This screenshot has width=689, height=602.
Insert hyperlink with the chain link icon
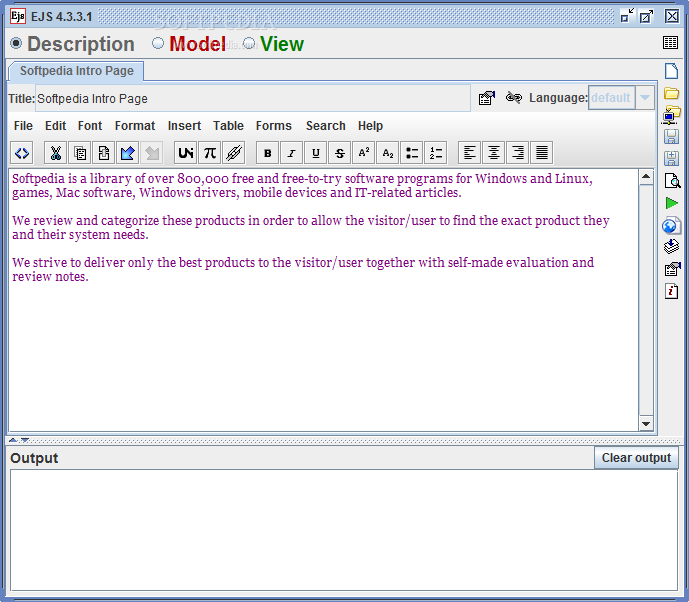(234, 153)
